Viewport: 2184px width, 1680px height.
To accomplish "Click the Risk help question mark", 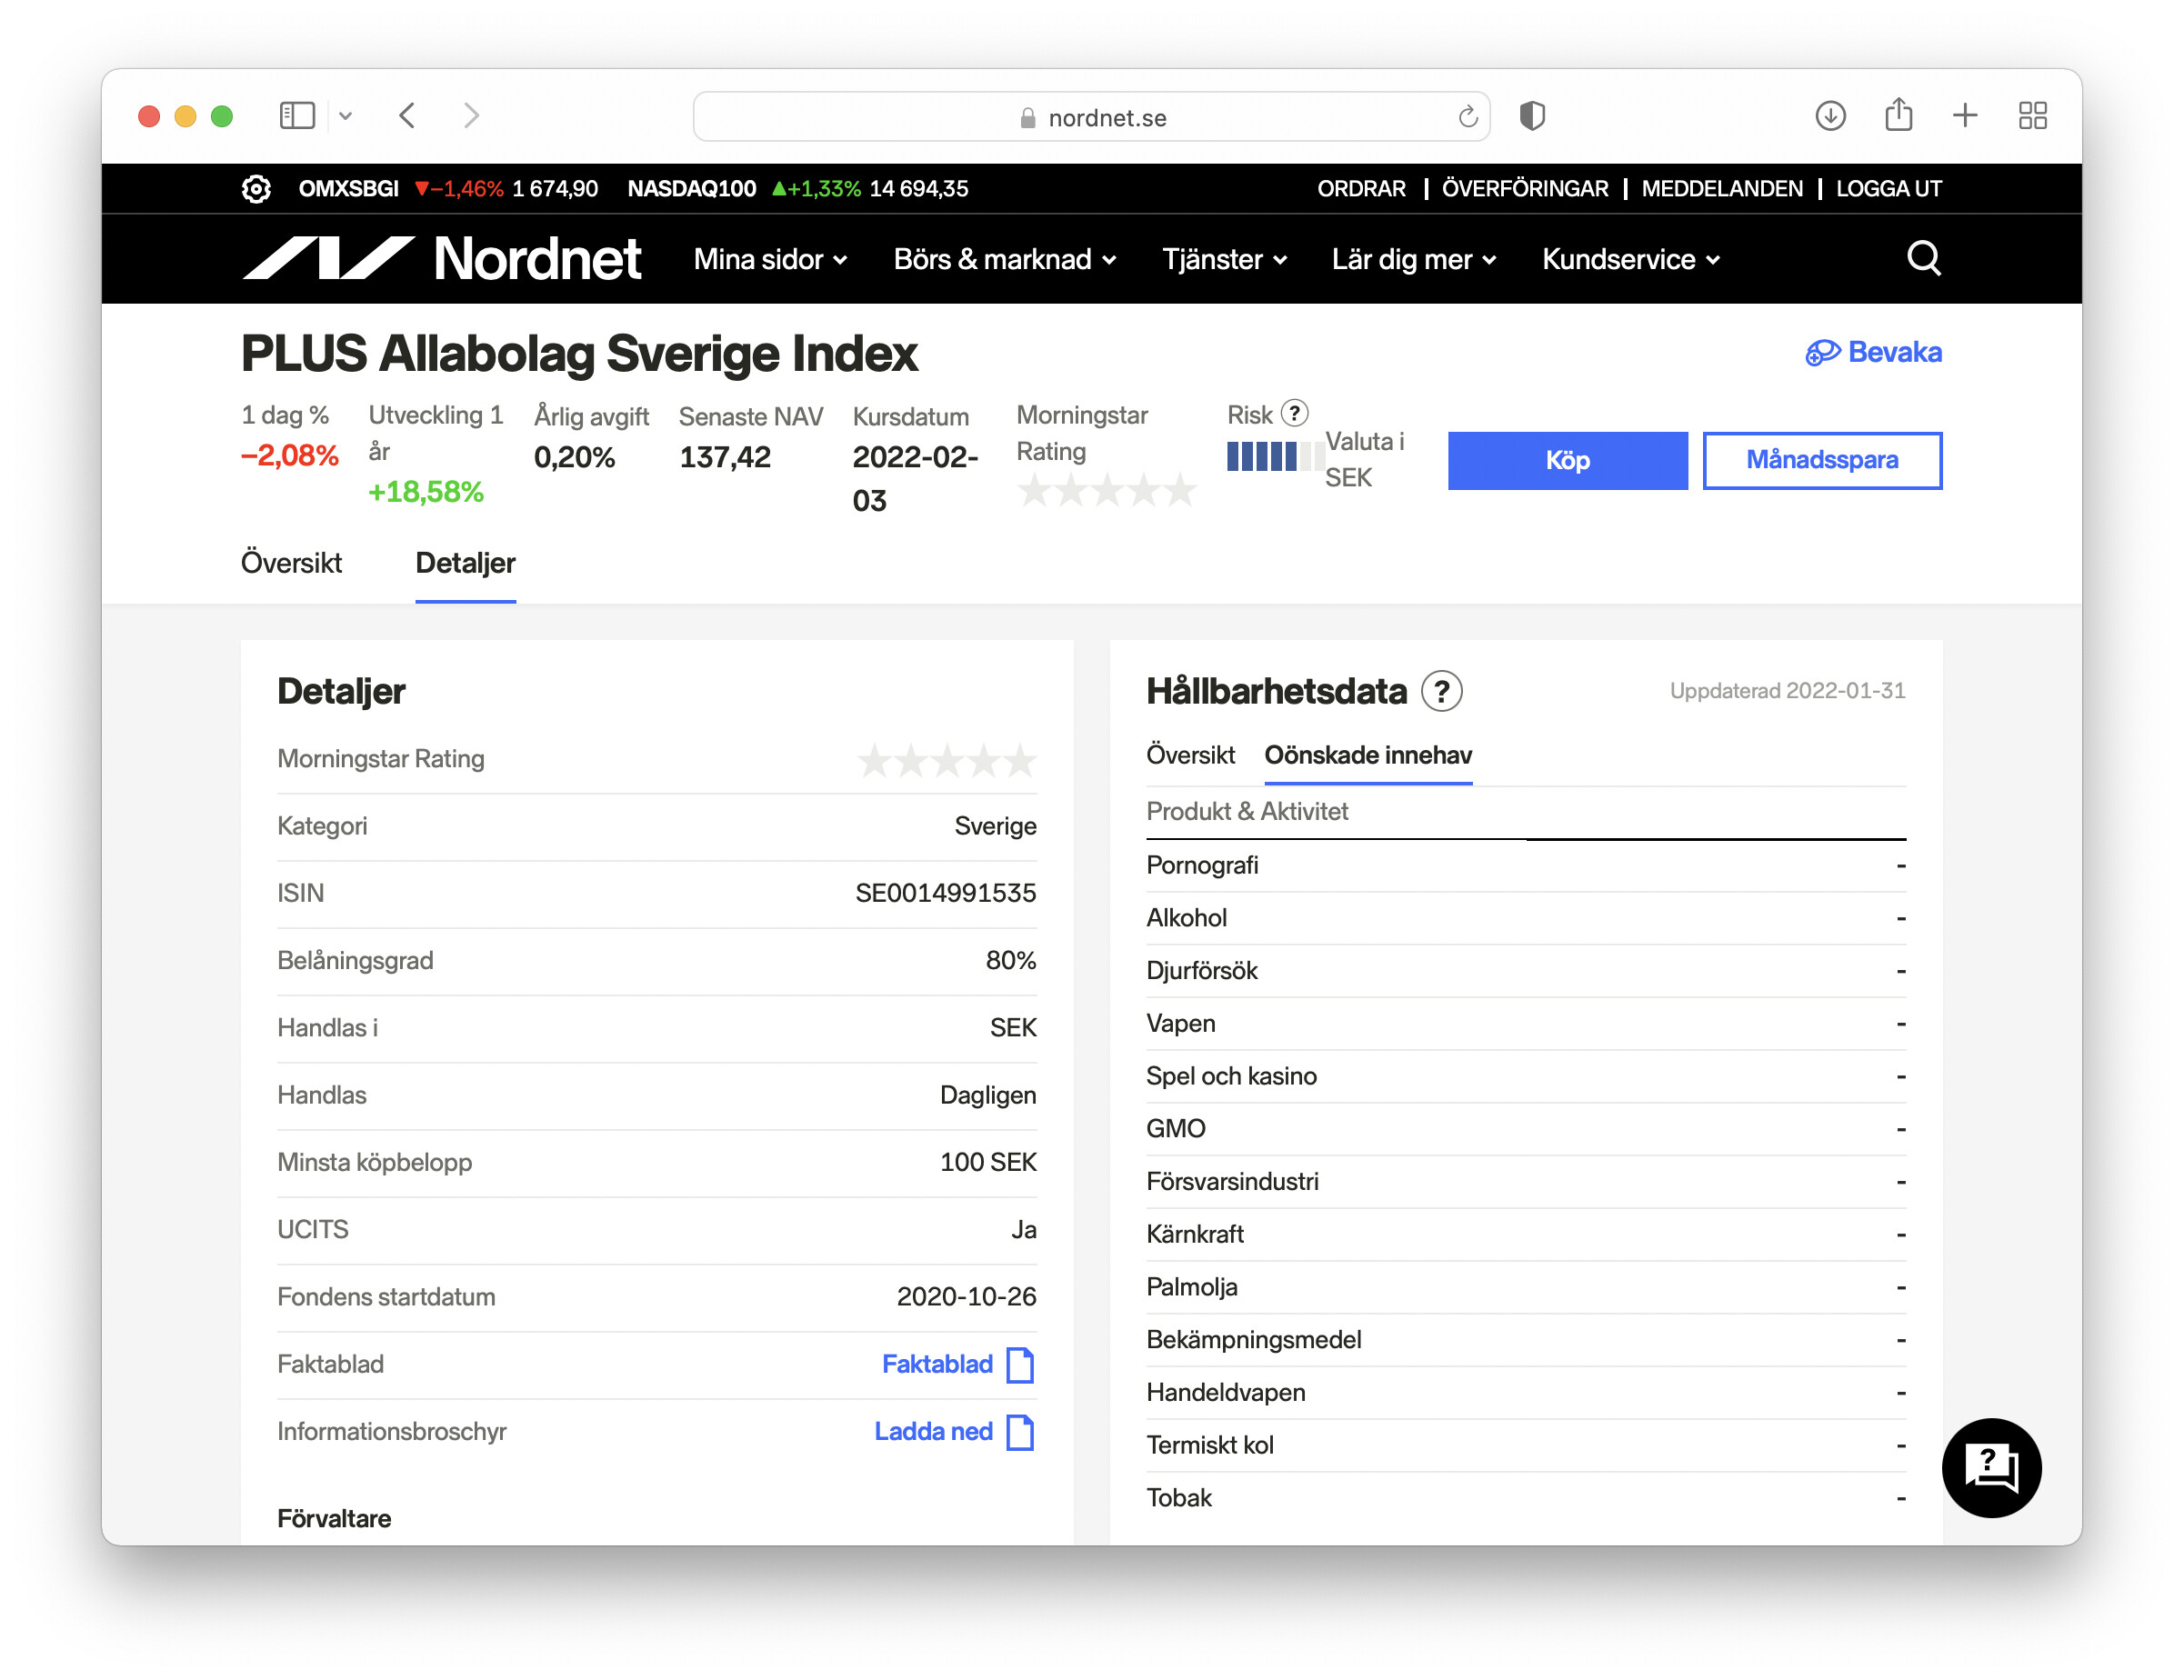I will point(1294,413).
